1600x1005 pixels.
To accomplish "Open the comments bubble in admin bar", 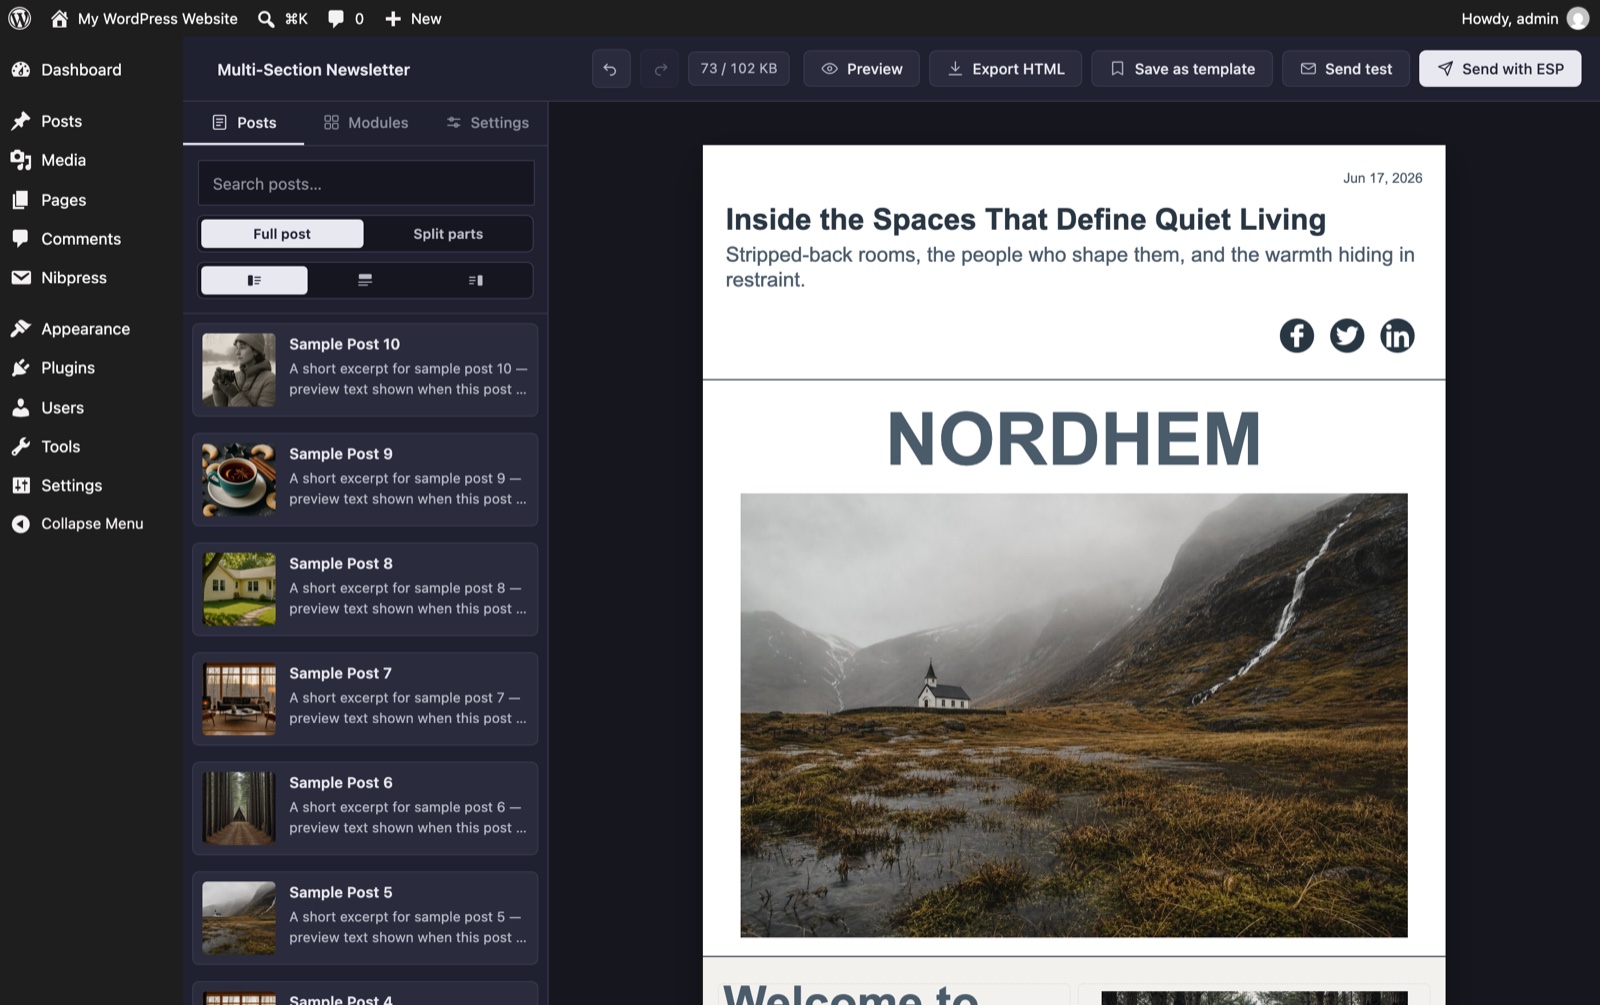I will [345, 18].
